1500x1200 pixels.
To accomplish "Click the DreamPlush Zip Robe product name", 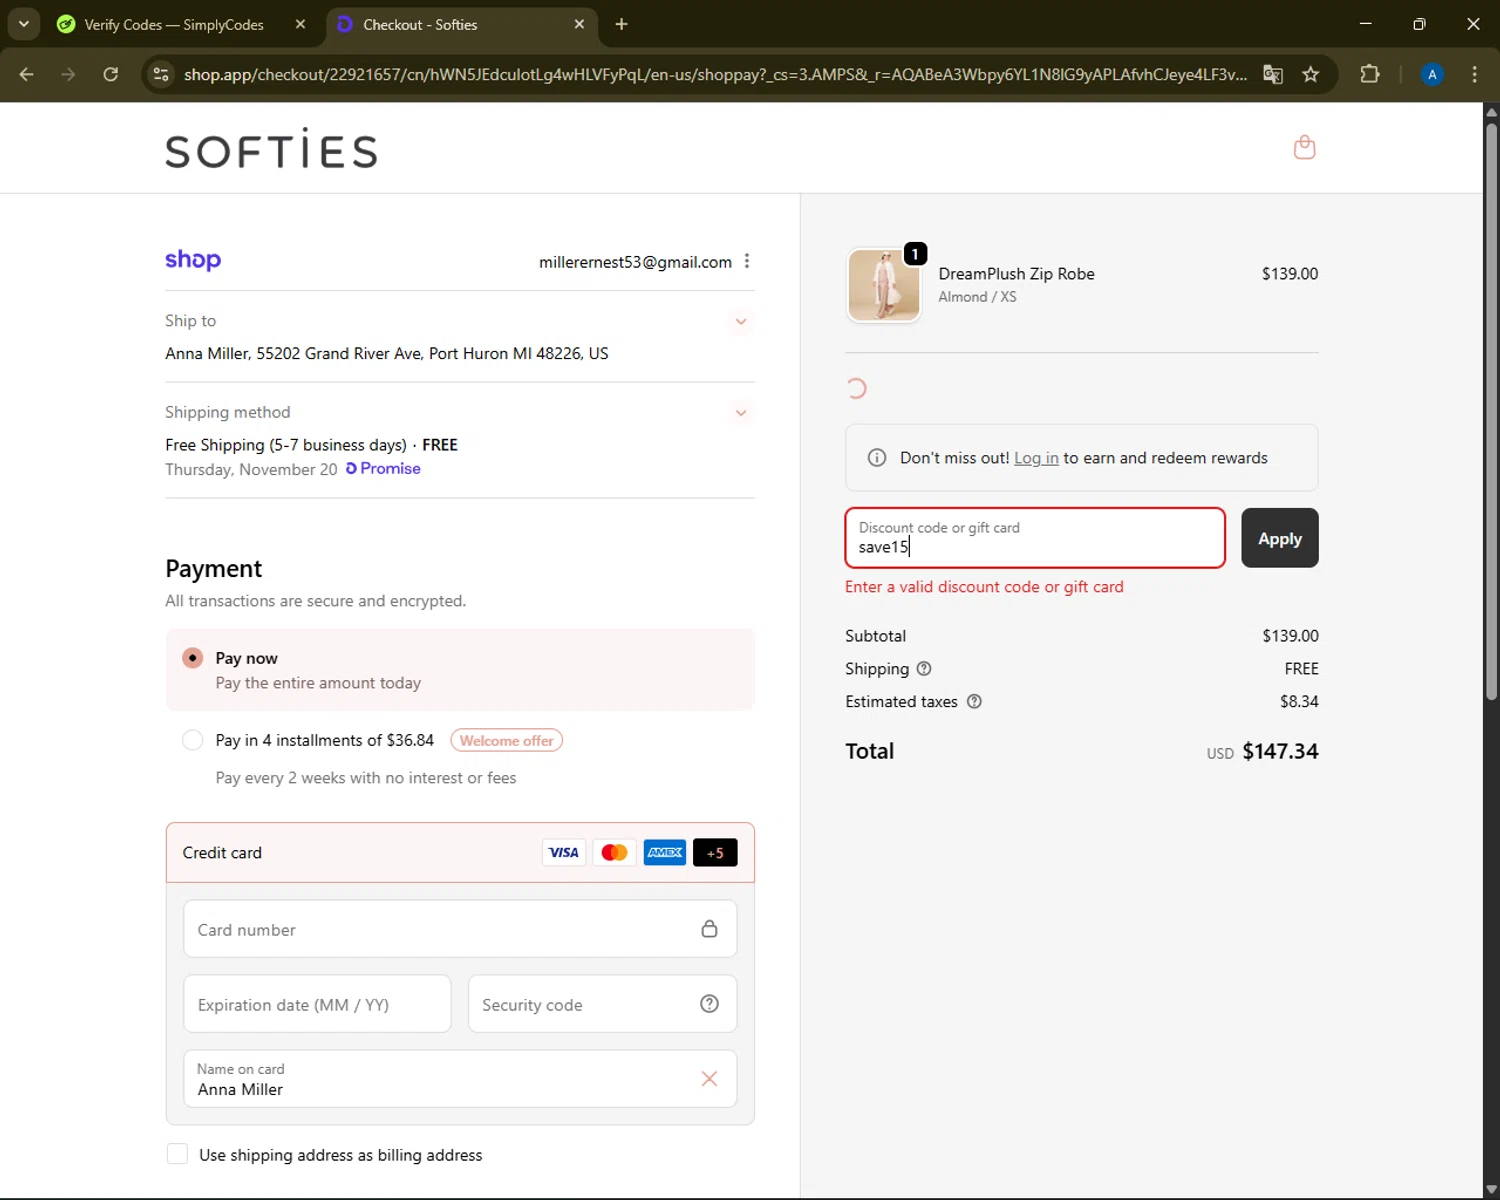I will click(x=1016, y=274).
